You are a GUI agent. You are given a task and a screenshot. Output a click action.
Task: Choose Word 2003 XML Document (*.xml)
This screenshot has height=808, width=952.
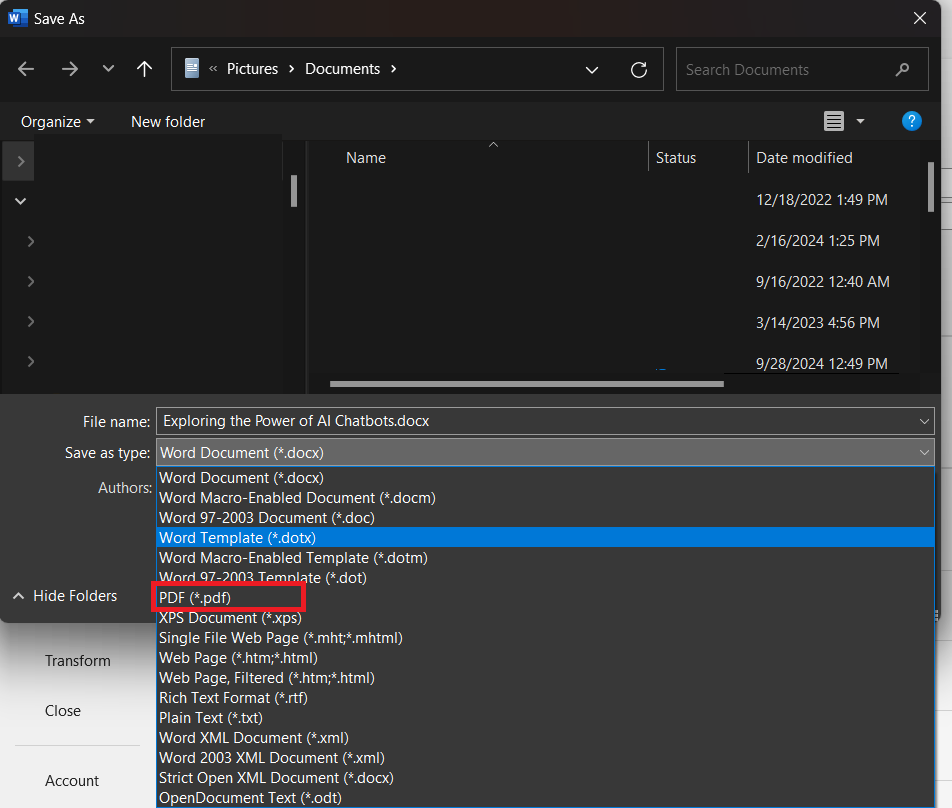pos(545,758)
